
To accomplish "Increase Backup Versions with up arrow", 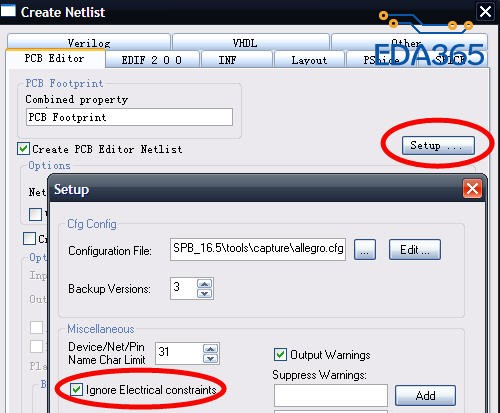I will 204,284.
